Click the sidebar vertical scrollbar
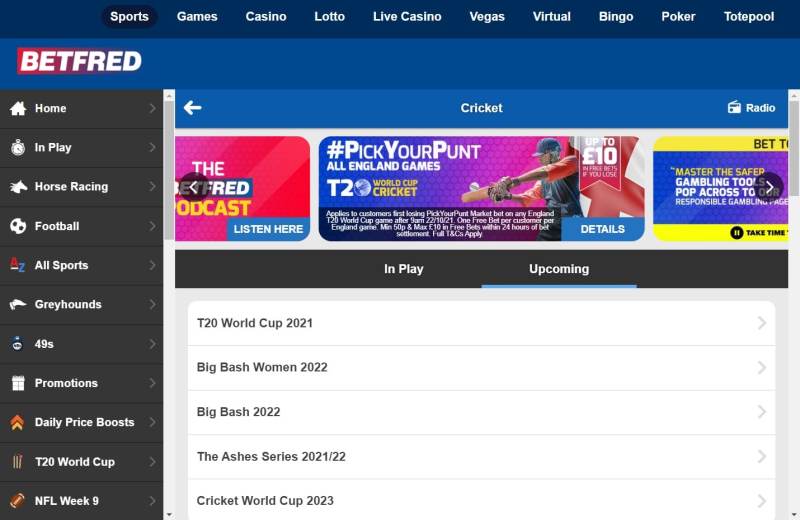 click(169, 300)
